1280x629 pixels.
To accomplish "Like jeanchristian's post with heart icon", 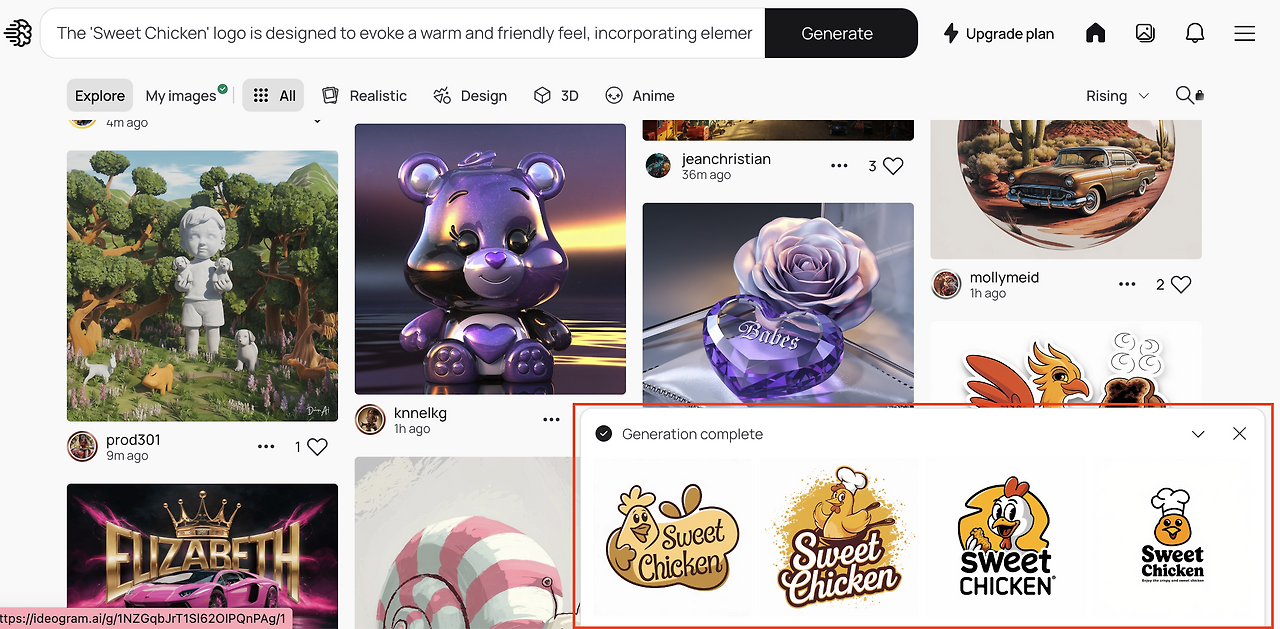I will point(893,166).
